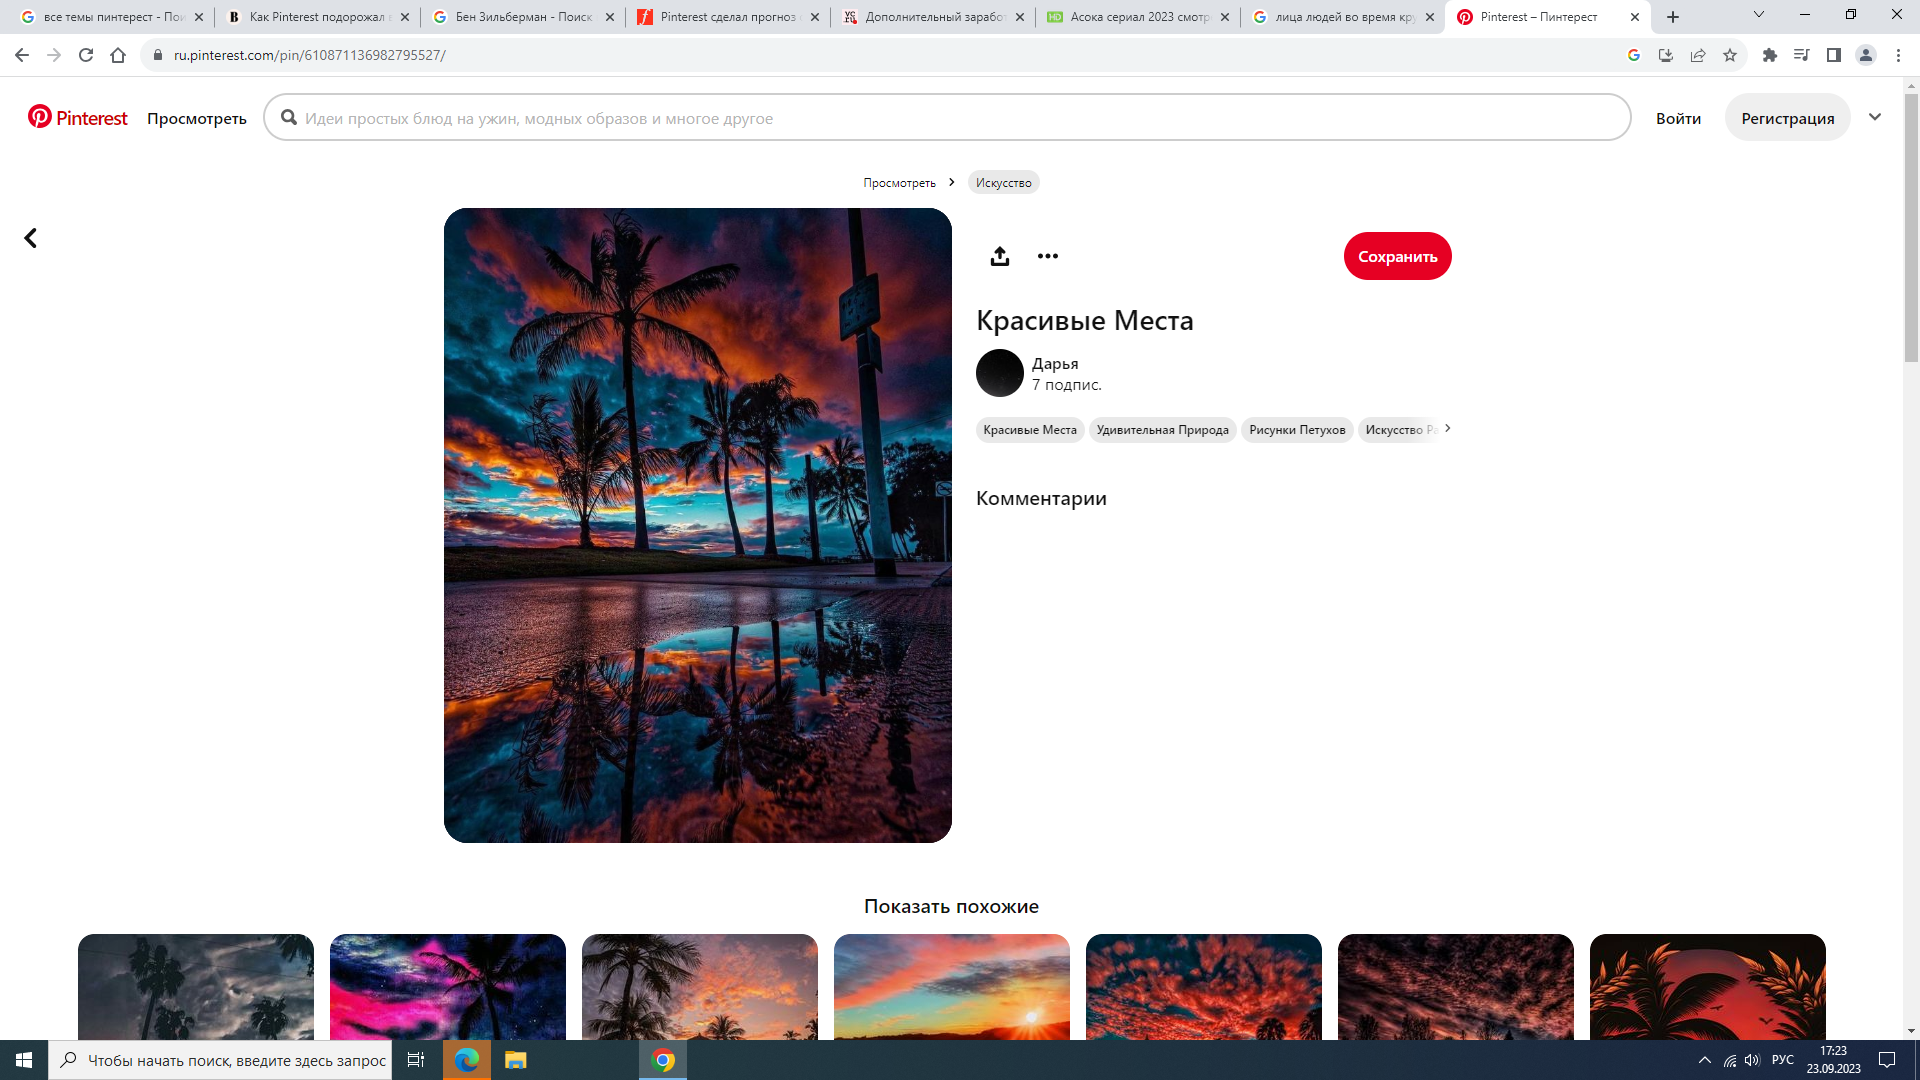Select the truncated 'Искусство' tag chip
1920x1080 pixels.
pyautogui.click(x=1398, y=430)
